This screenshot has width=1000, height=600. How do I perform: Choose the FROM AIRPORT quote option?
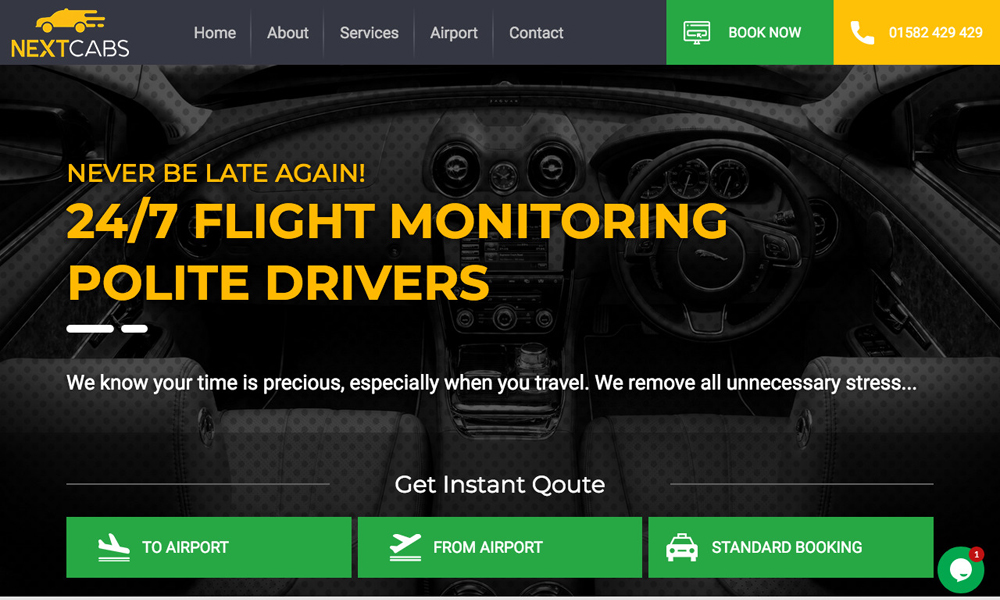(499, 547)
